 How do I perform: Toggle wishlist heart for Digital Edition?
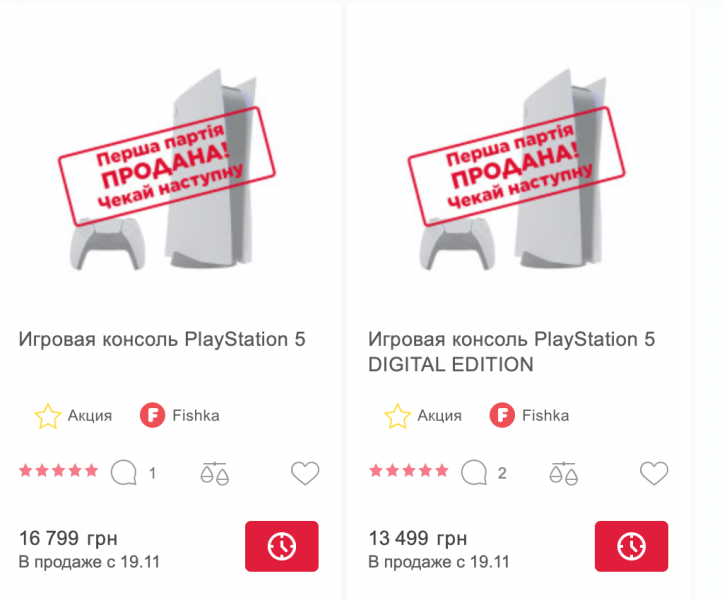click(654, 473)
